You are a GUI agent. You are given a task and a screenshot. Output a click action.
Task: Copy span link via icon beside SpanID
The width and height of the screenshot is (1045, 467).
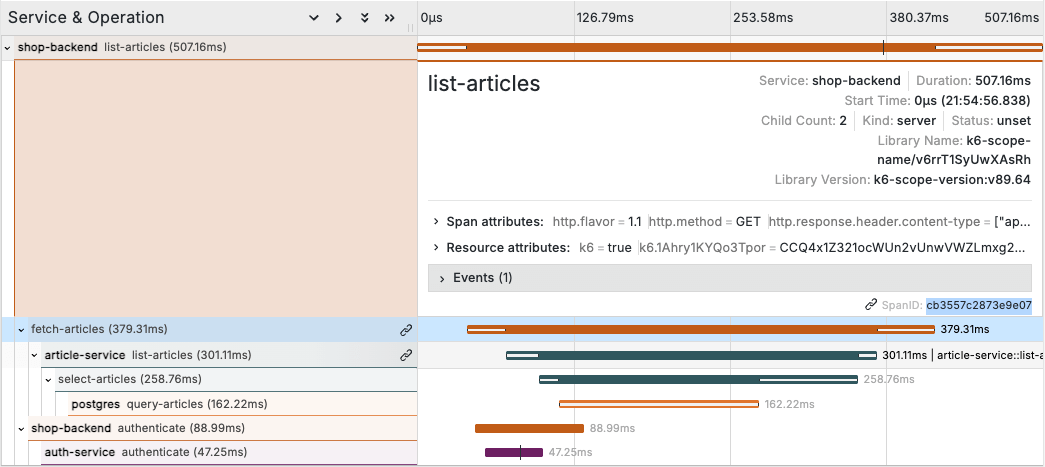coord(872,305)
